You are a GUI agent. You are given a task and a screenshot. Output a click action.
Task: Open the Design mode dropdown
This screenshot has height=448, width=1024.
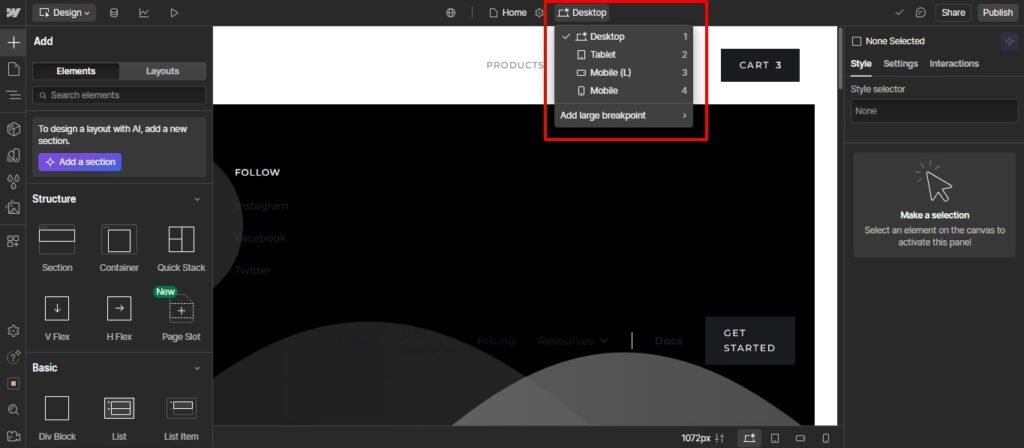pos(64,12)
